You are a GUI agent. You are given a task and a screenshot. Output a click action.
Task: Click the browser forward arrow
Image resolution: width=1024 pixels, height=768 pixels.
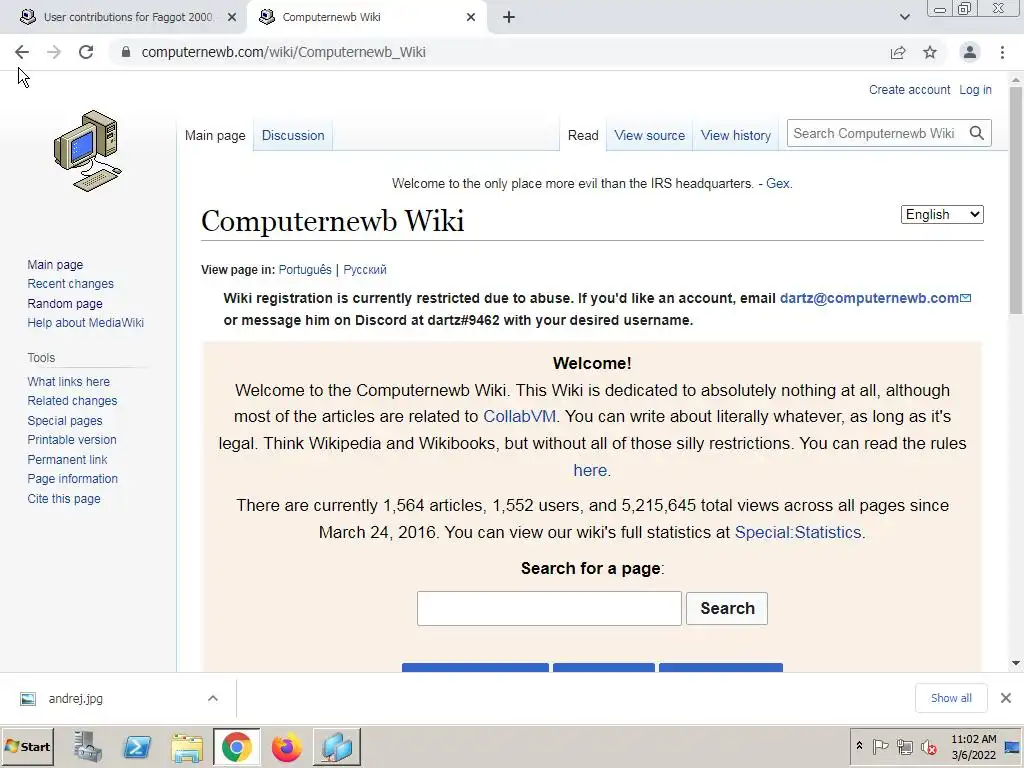[x=54, y=52]
